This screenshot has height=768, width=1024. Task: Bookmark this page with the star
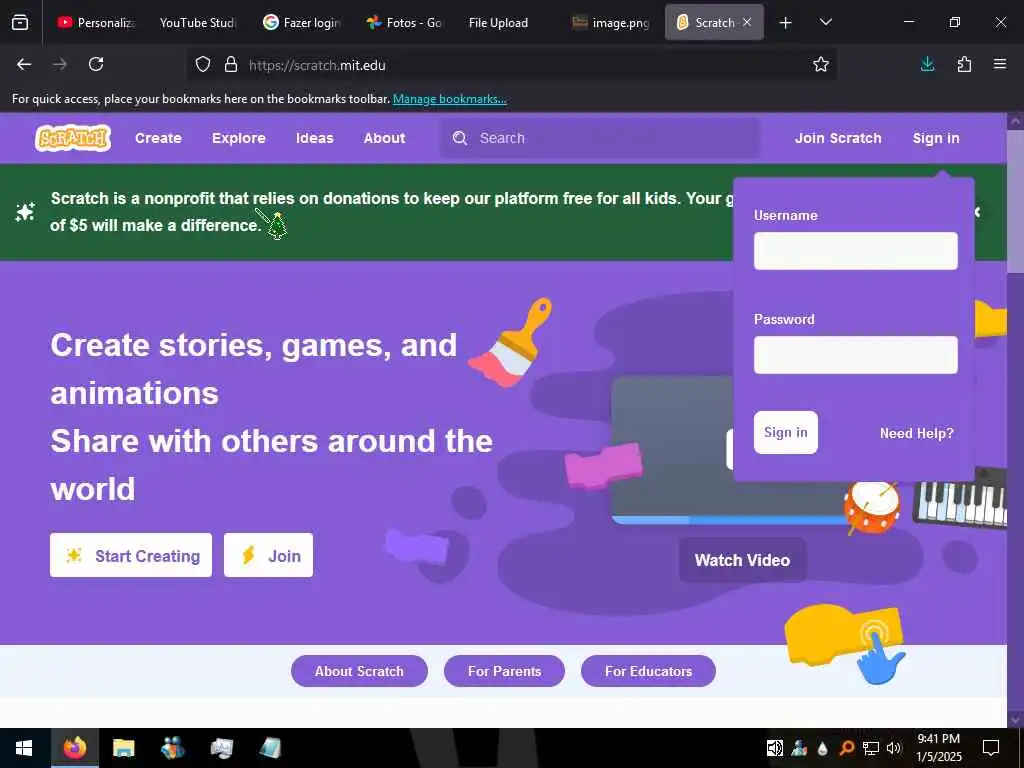[x=821, y=65]
